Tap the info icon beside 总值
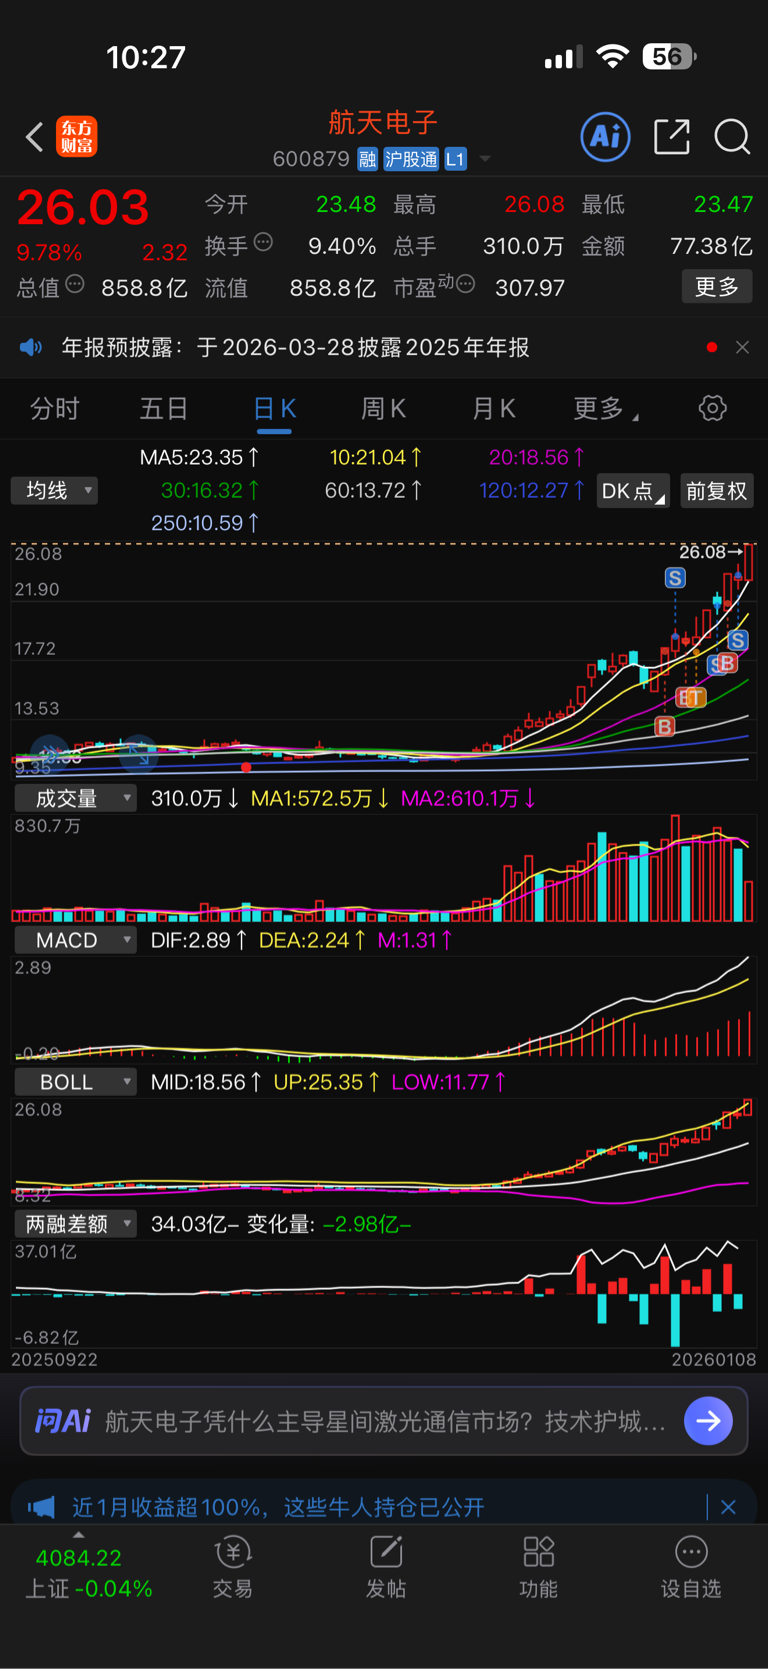Viewport: 768px width, 1669px height. click(75, 284)
